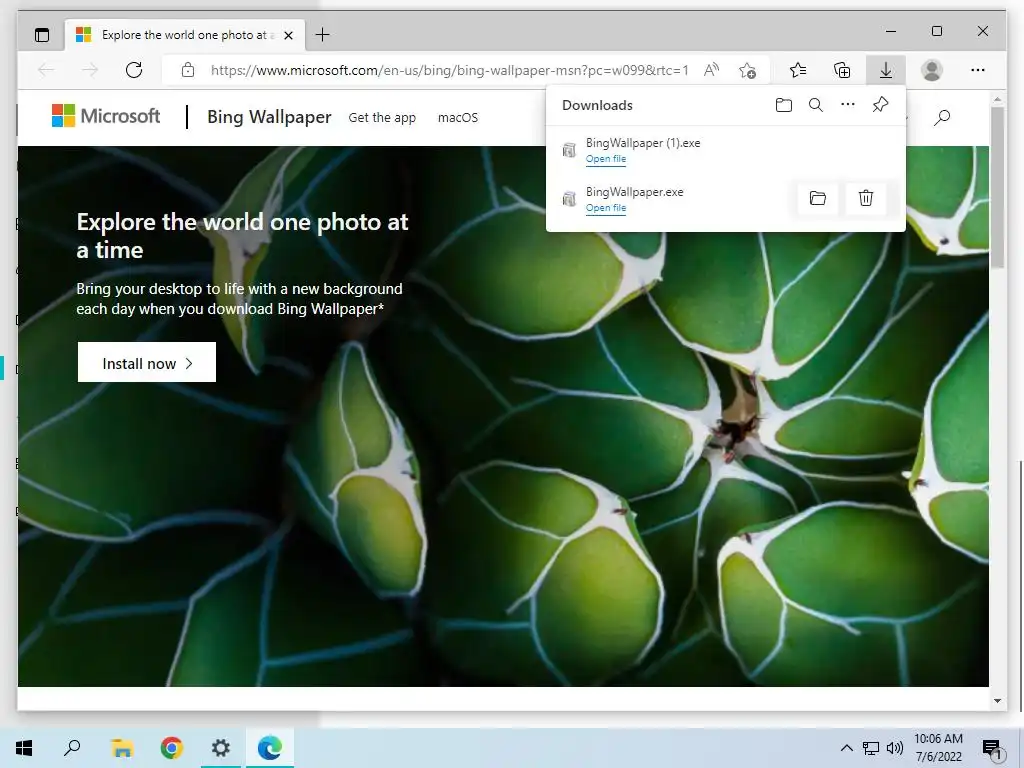Open downloads folder from Downloads header
Viewport: 1024px width, 768px height.
pos(784,105)
